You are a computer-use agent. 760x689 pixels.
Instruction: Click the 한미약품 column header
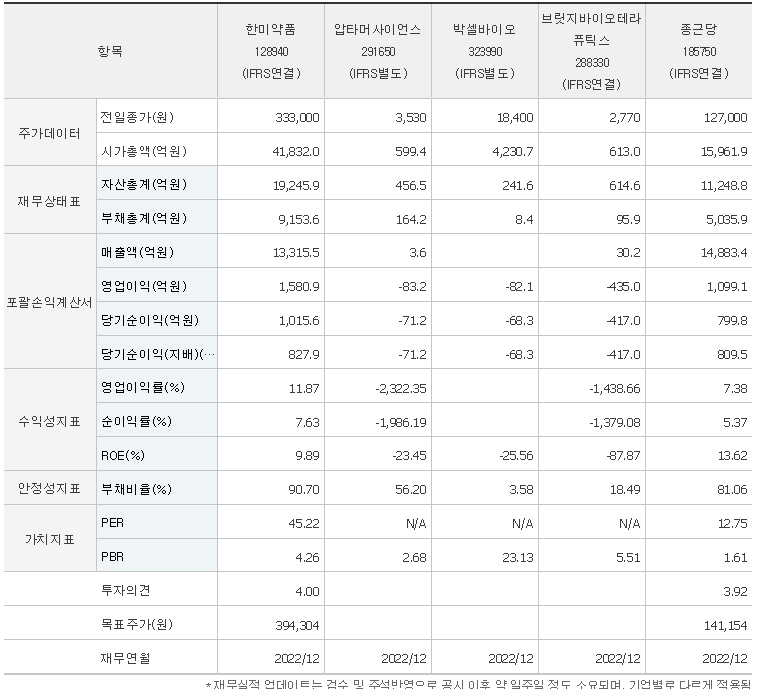271,51
